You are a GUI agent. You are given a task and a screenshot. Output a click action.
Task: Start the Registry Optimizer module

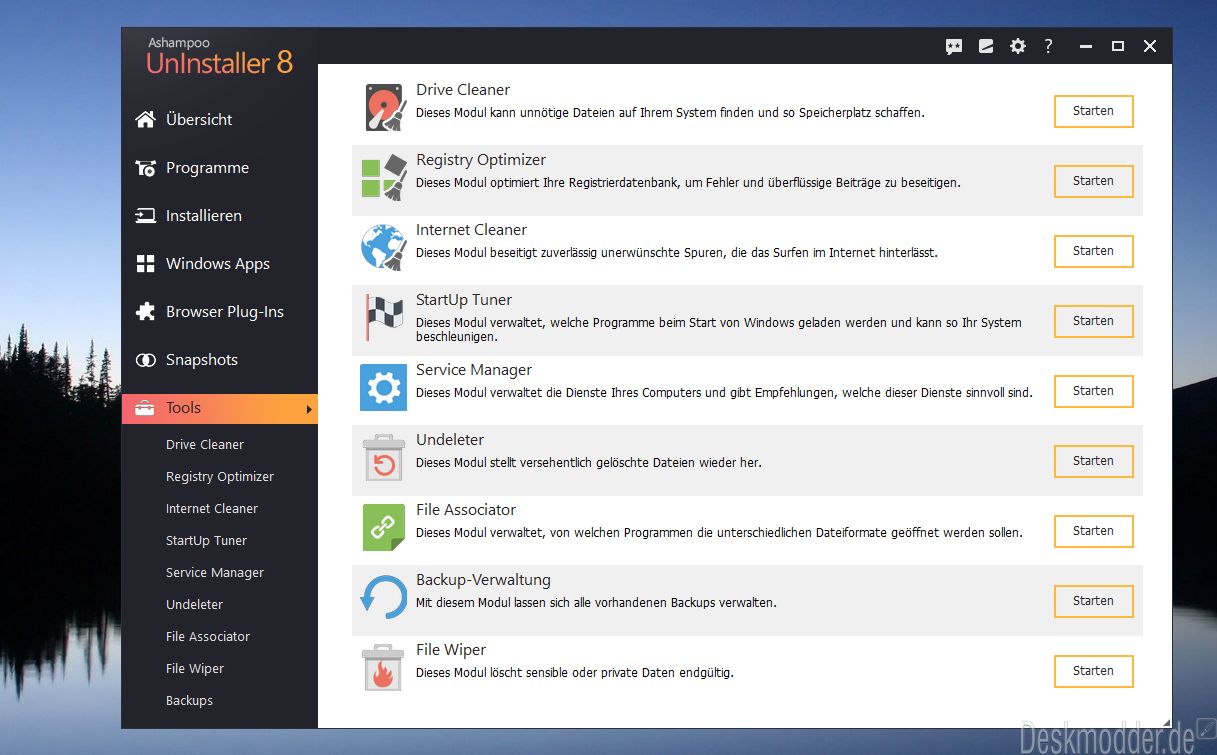tap(1093, 181)
